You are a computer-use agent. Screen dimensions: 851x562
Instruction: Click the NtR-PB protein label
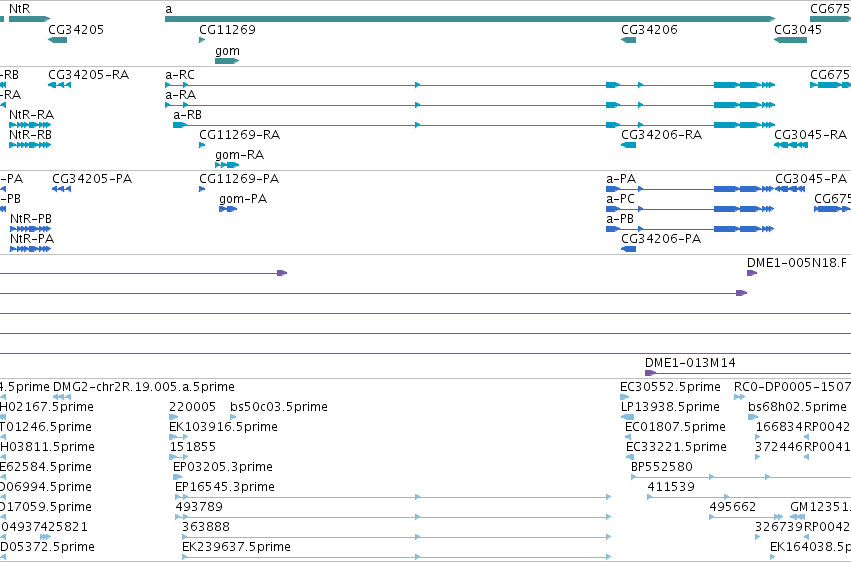[x=31, y=219]
